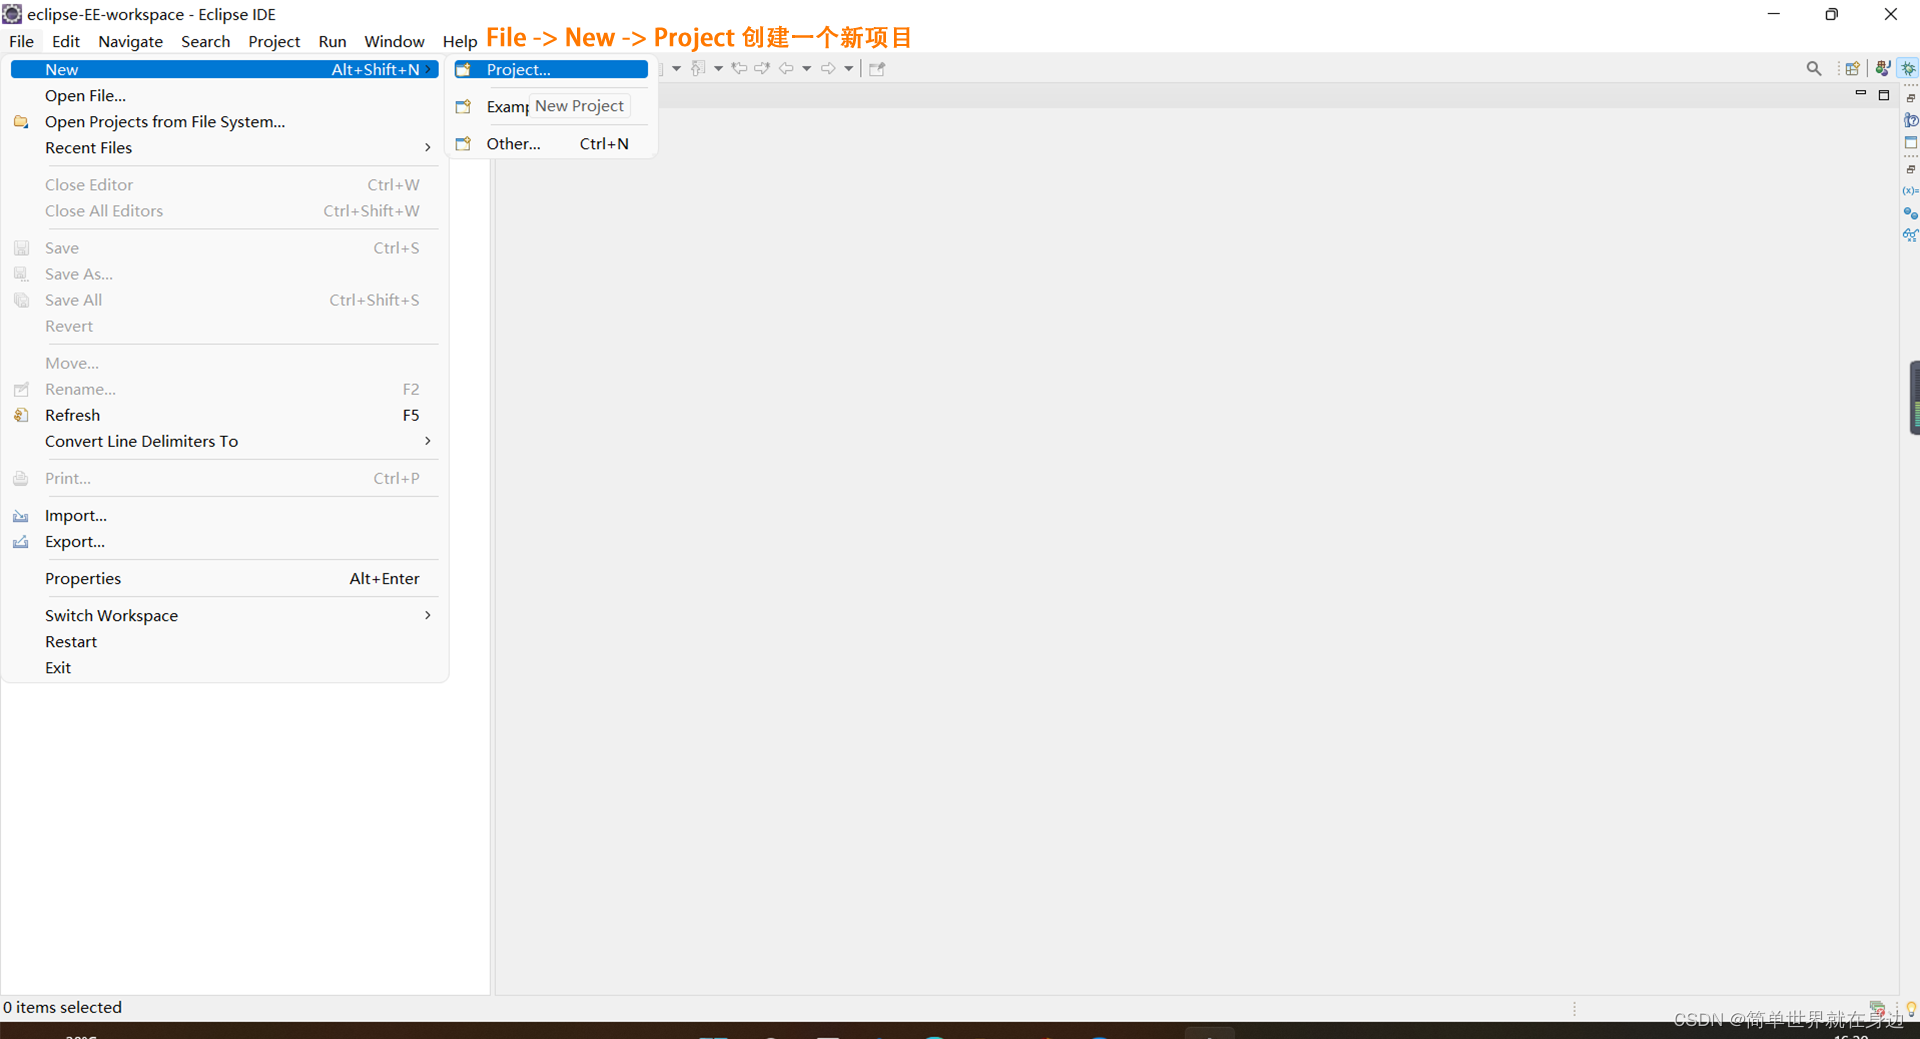Open the Search dialog via magnifier icon
Screen dimensions: 1920x1039
coord(1814,68)
